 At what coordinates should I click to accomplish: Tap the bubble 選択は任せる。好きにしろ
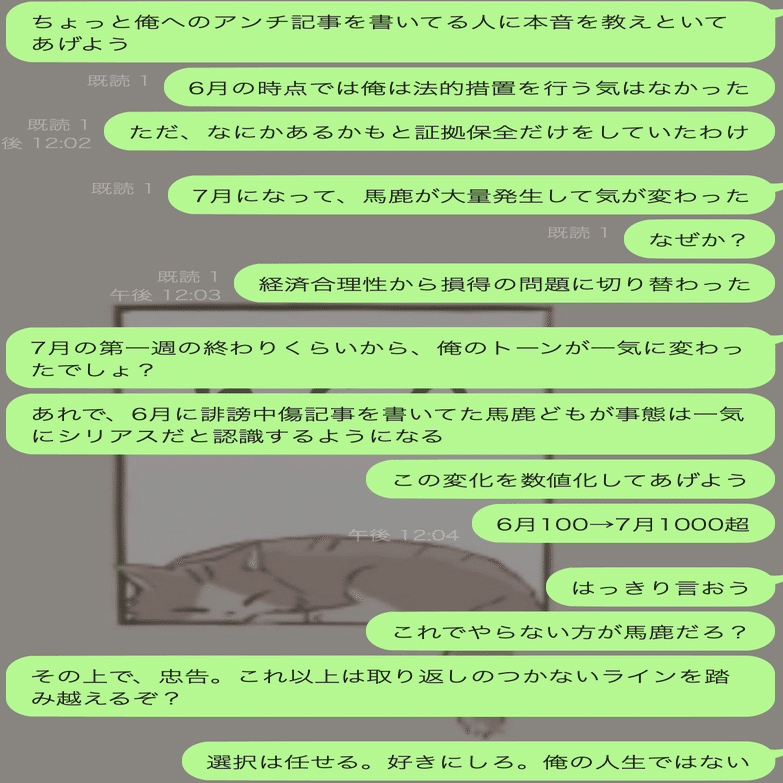(x=478, y=762)
